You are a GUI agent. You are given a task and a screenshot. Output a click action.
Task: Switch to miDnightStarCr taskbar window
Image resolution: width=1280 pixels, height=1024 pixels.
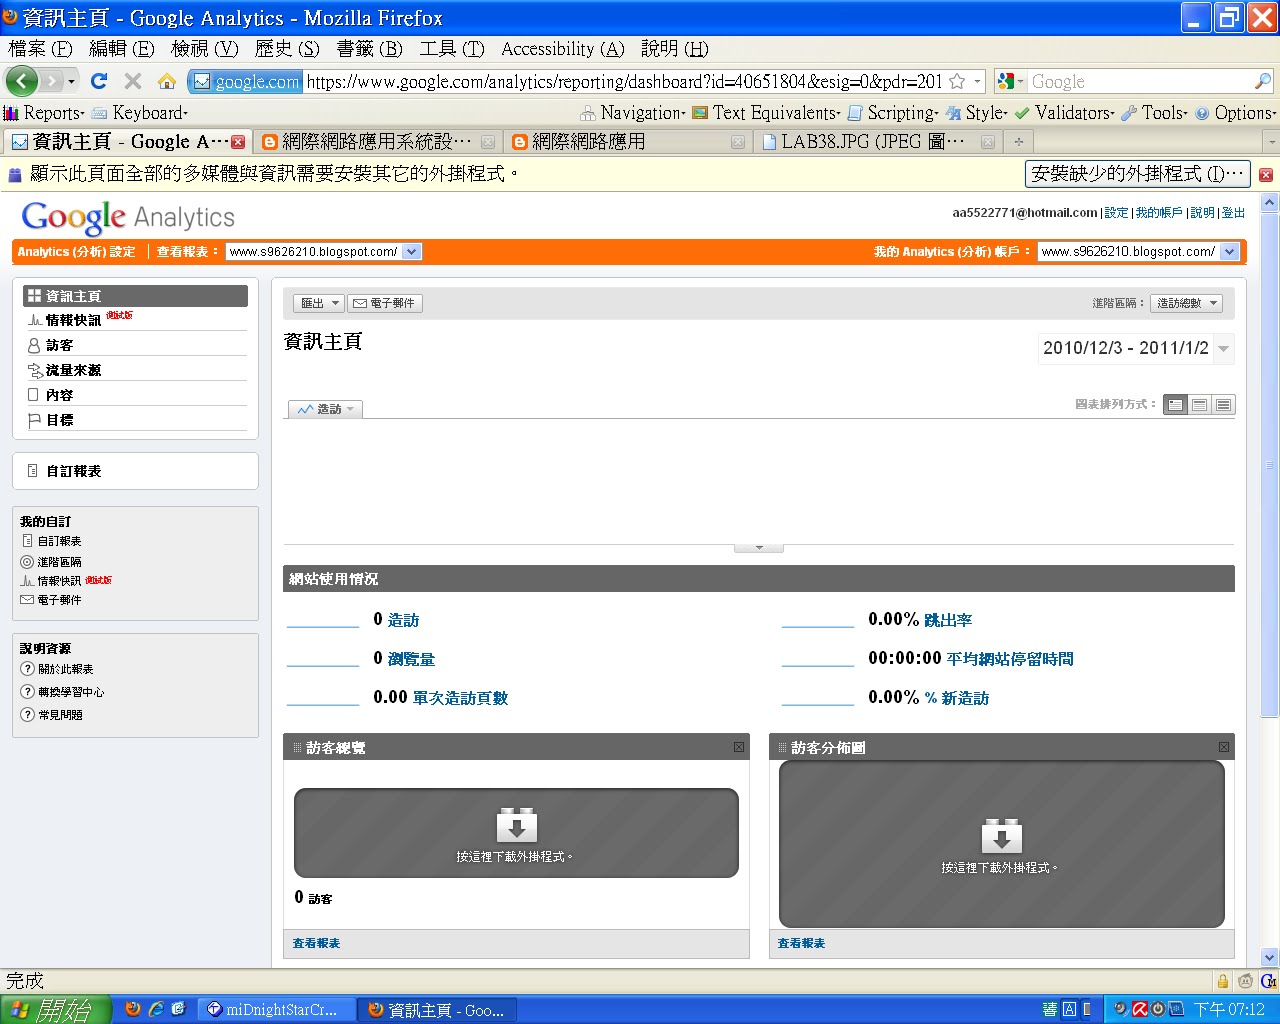pyautogui.click(x=275, y=1009)
